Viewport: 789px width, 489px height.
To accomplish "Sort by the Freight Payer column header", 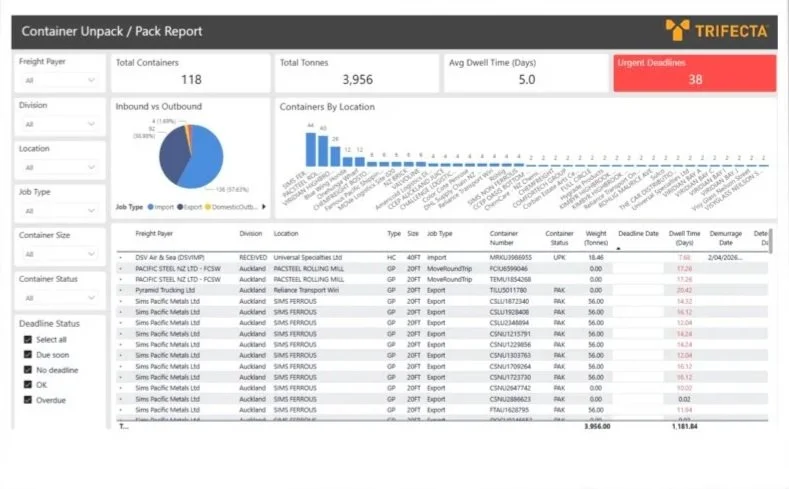I will [154, 233].
